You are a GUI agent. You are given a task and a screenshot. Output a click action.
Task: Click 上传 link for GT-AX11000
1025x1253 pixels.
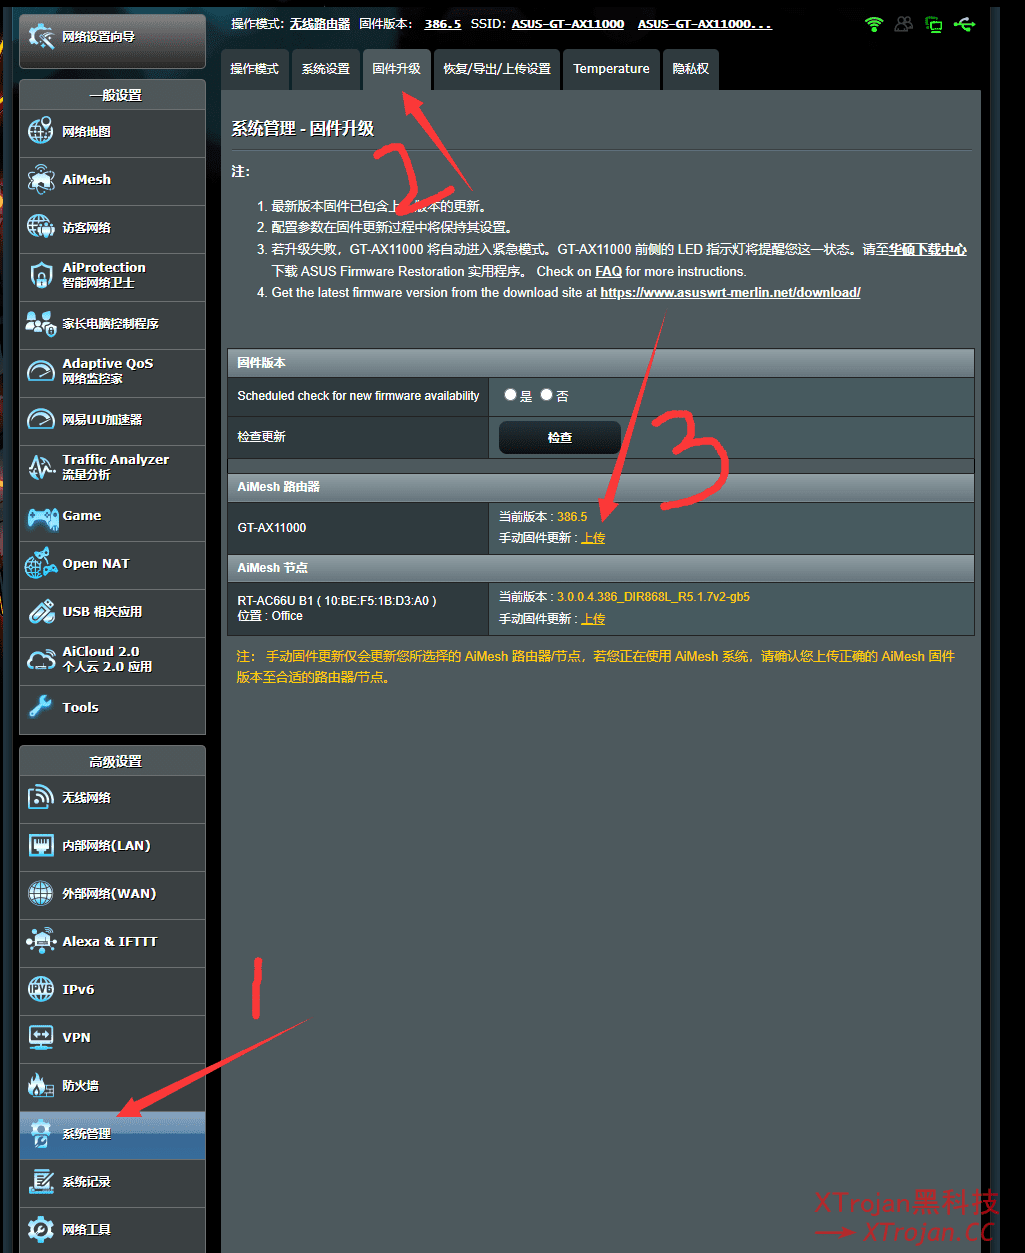click(593, 538)
